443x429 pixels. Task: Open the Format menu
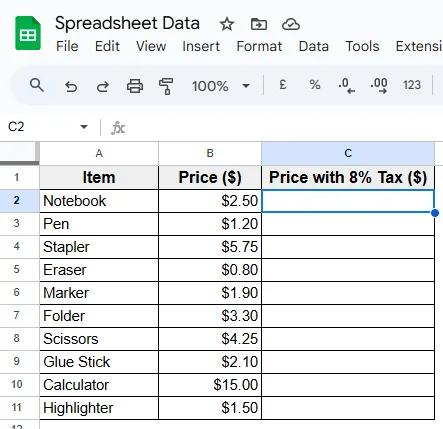coord(259,46)
